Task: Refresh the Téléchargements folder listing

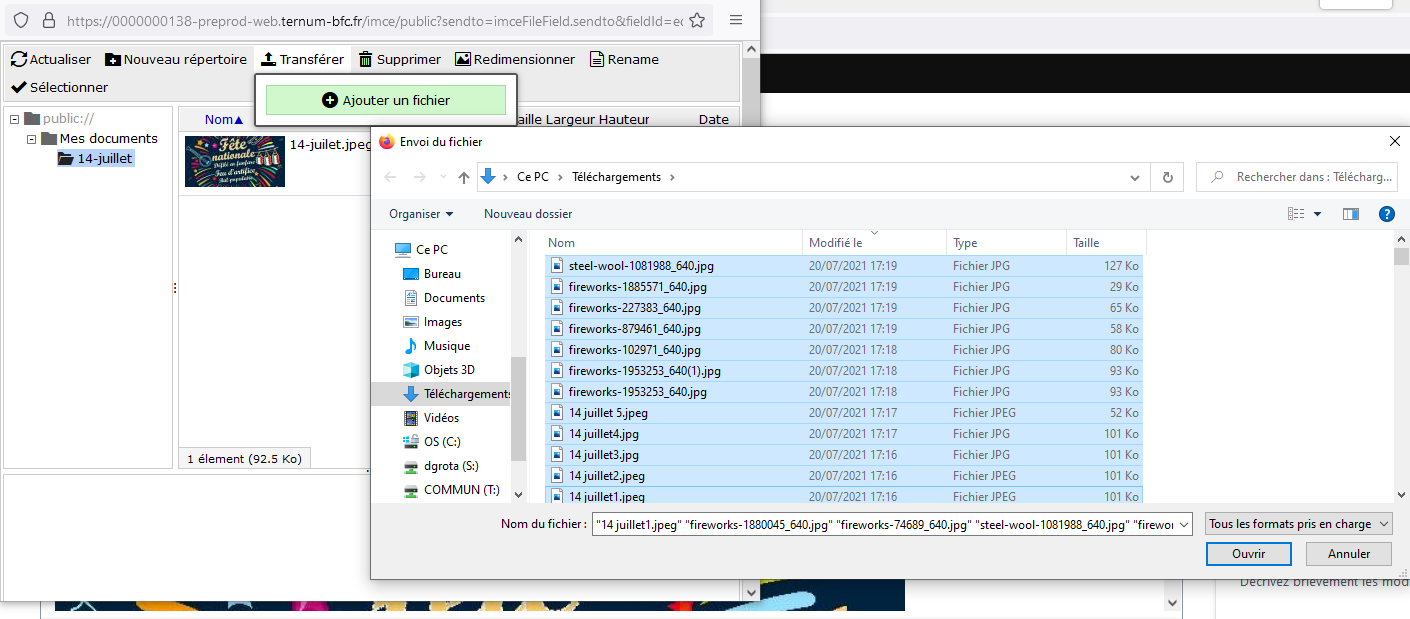Action: click(x=1167, y=177)
